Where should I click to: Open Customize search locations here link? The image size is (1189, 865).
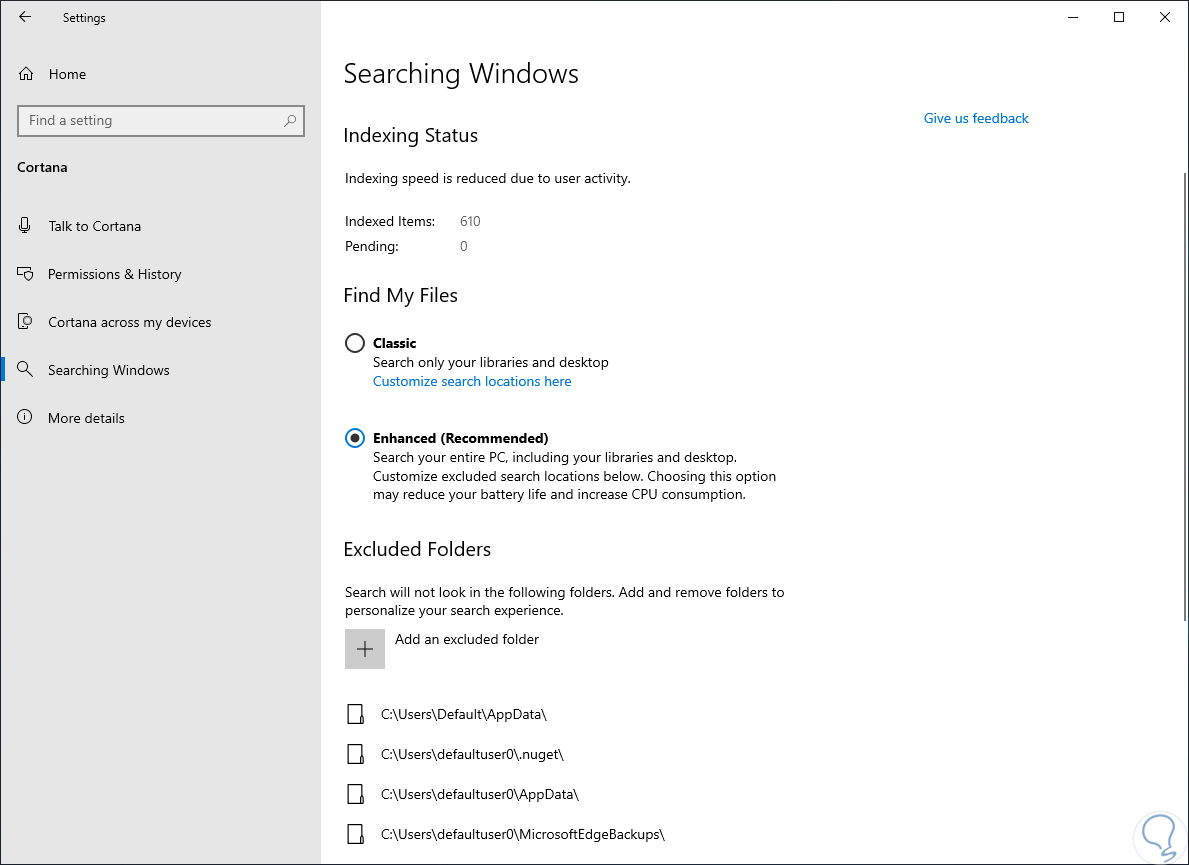[472, 381]
